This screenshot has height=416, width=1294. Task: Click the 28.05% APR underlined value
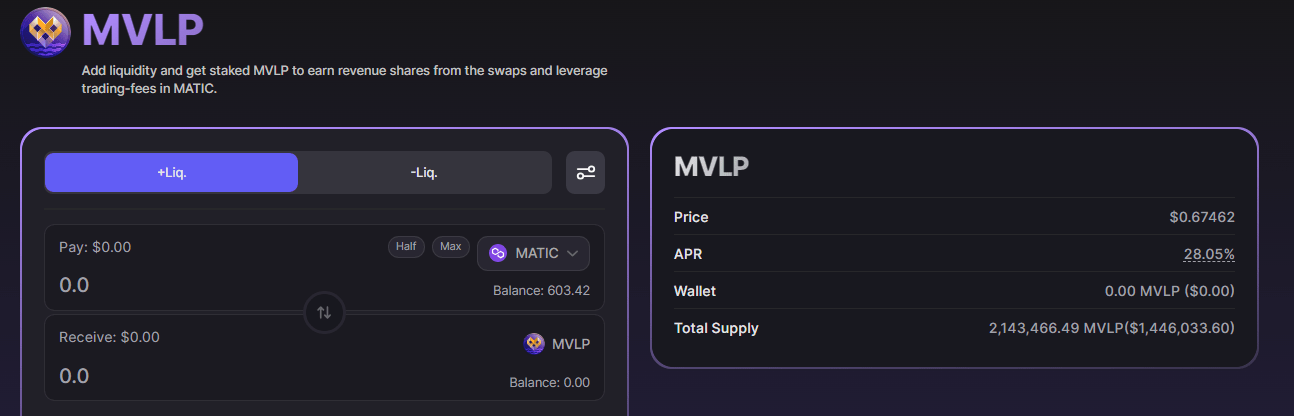pos(1209,254)
